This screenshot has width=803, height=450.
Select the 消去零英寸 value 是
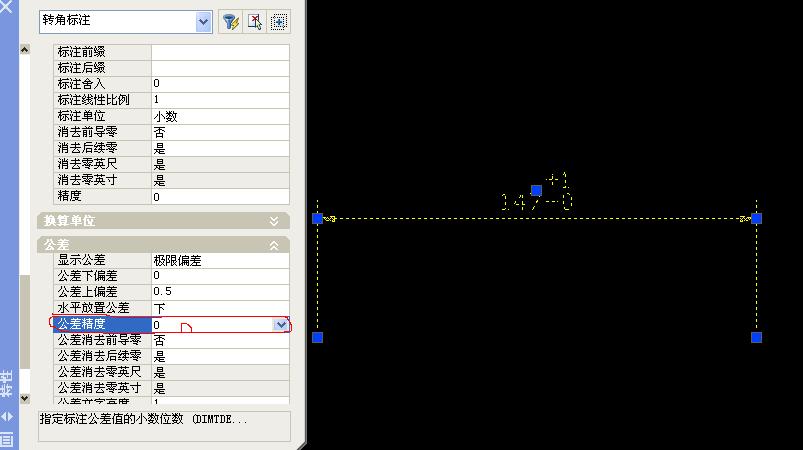pos(220,180)
